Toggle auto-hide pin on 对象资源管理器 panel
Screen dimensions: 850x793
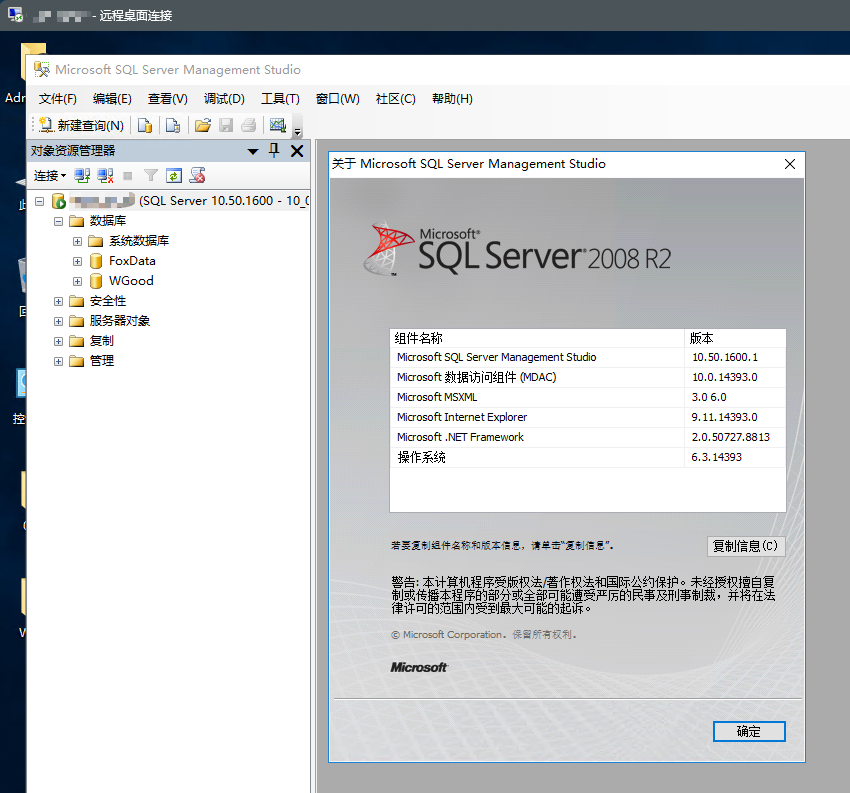[274, 151]
